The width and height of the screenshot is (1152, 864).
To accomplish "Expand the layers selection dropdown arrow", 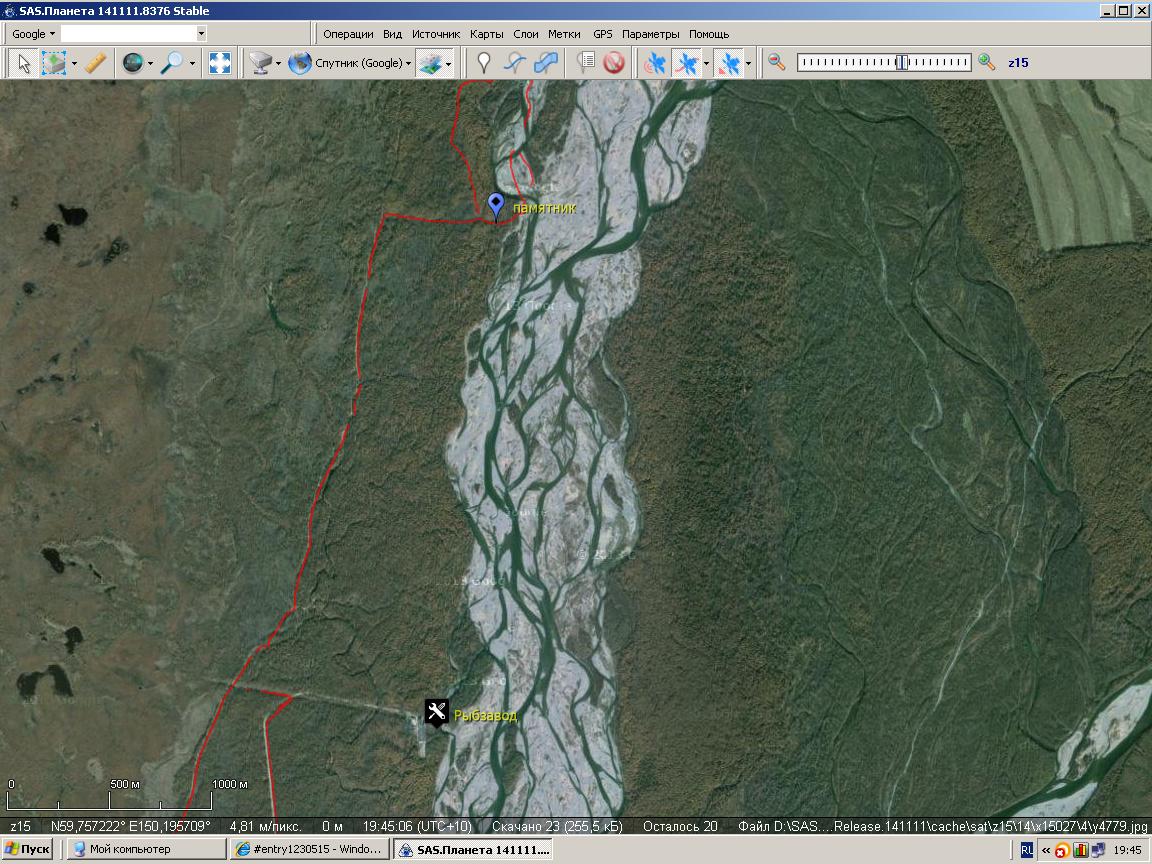I will (x=448, y=64).
